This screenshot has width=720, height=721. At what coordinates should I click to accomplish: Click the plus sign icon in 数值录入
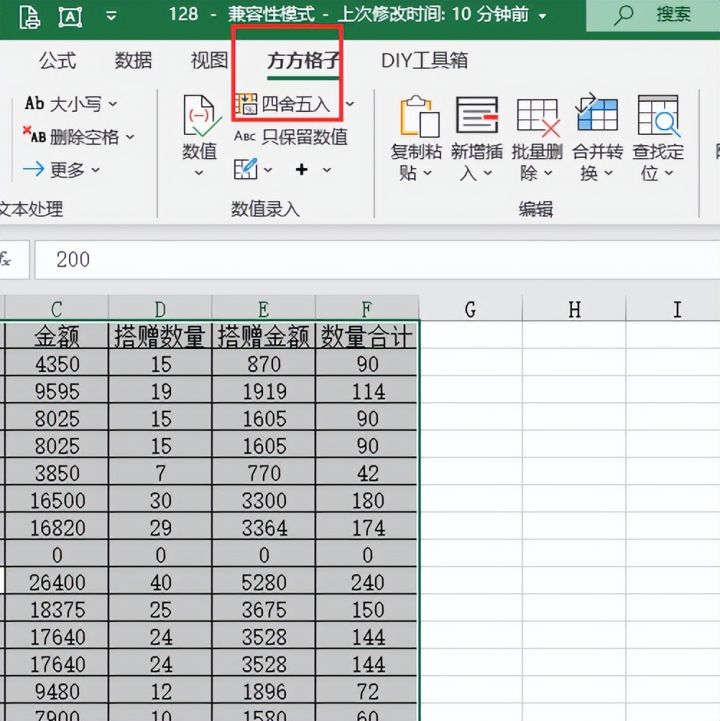pos(302,170)
